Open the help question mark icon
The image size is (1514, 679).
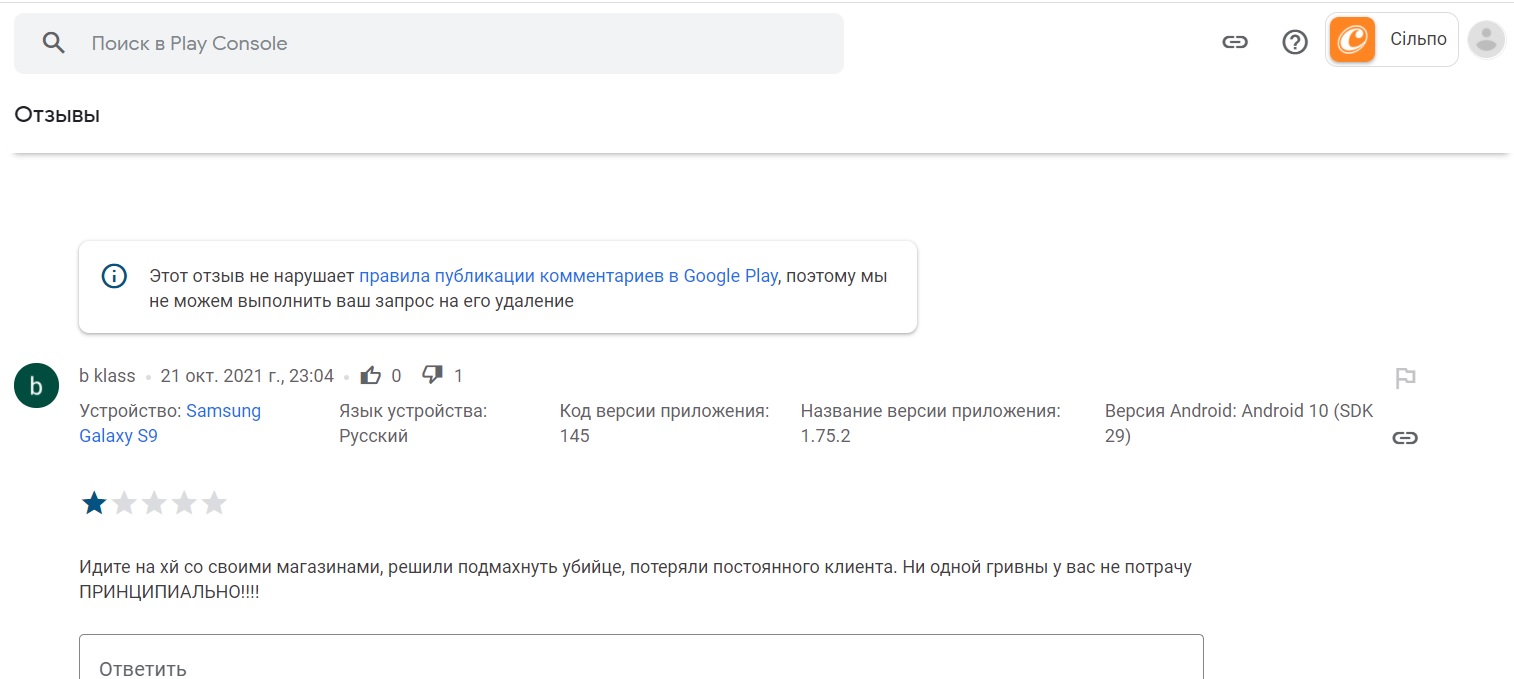click(1295, 42)
